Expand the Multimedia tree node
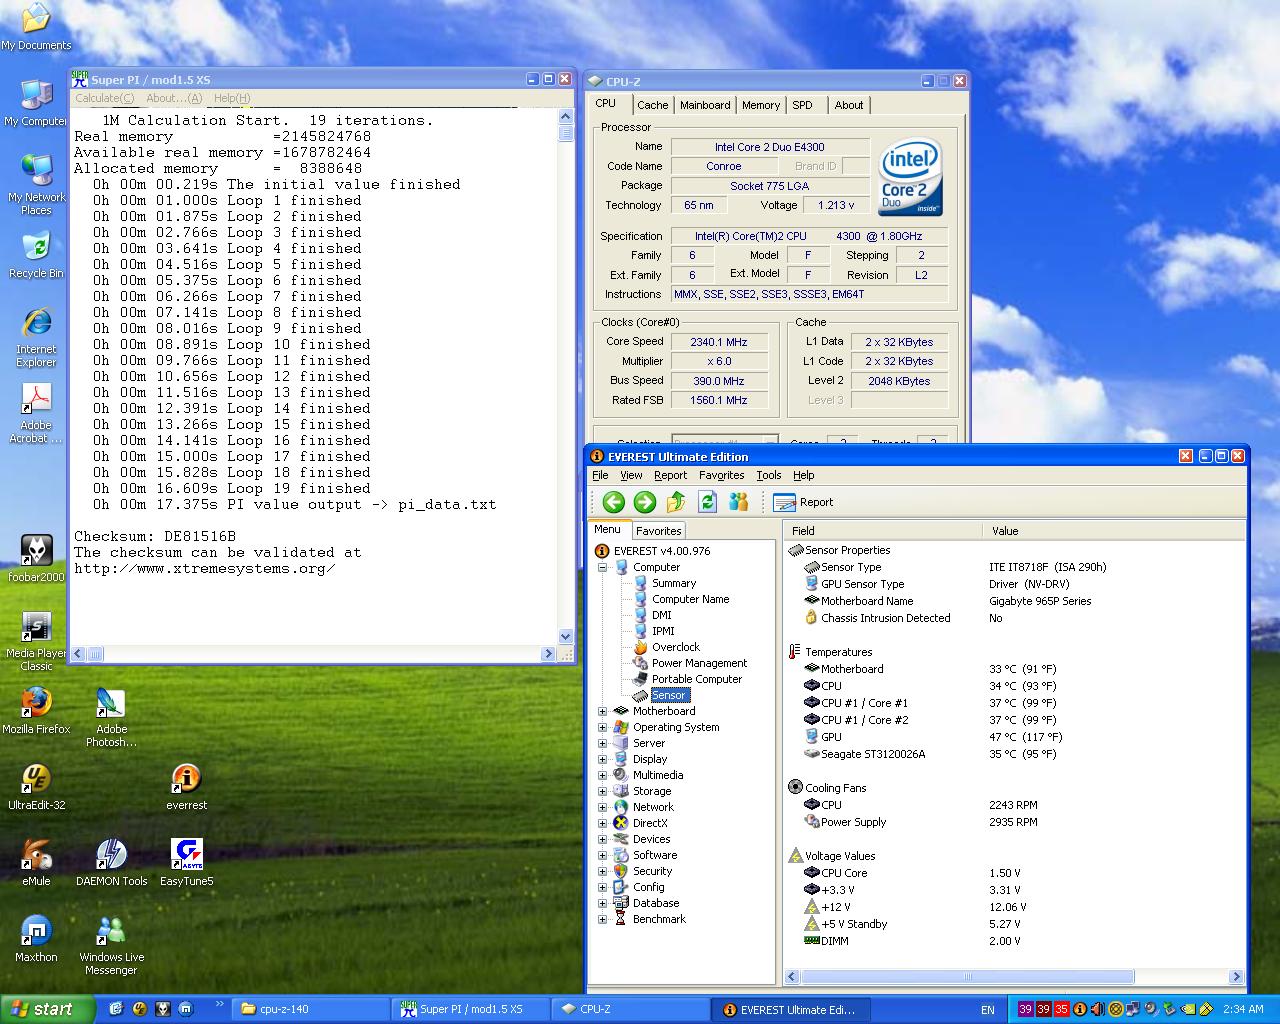 pyautogui.click(x=603, y=775)
